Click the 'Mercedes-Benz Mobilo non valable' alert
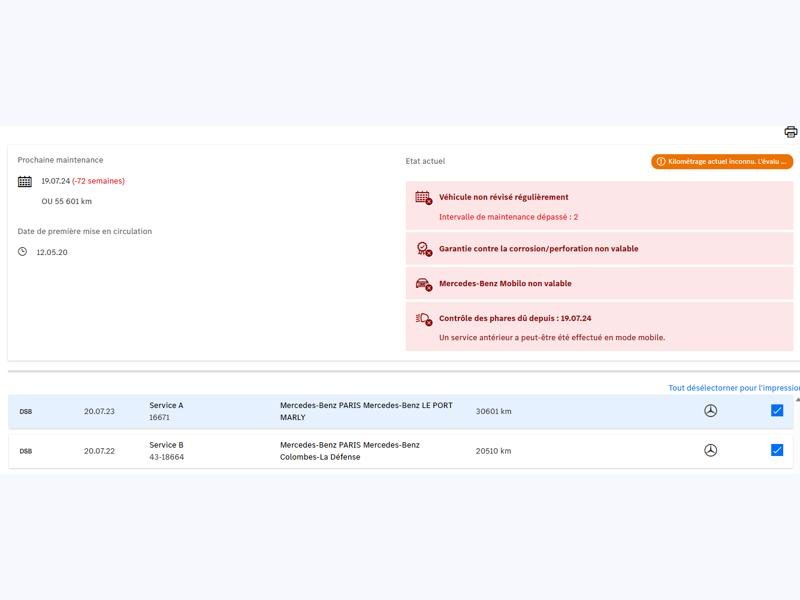 505,284
